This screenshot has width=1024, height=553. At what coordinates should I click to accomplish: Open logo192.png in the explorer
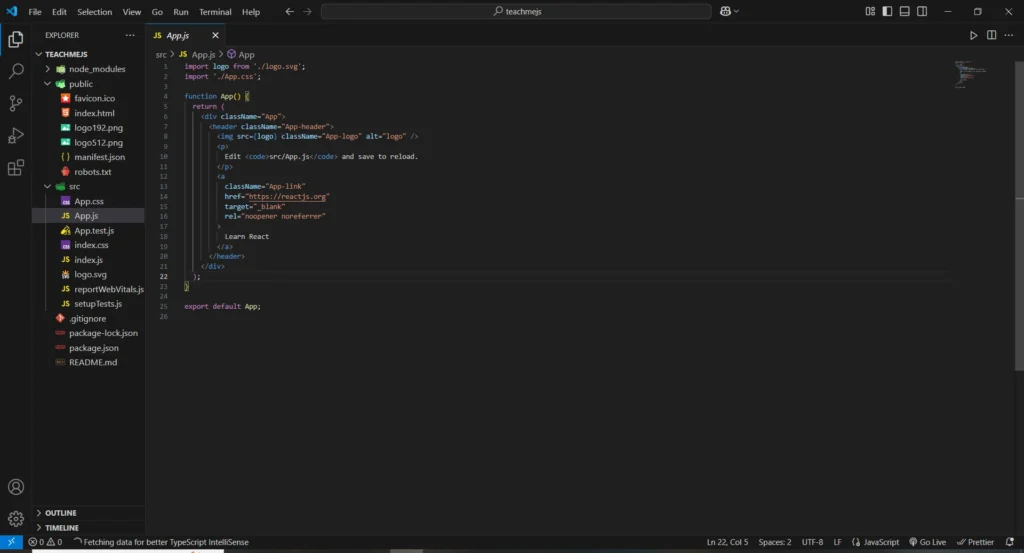(98, 128)
